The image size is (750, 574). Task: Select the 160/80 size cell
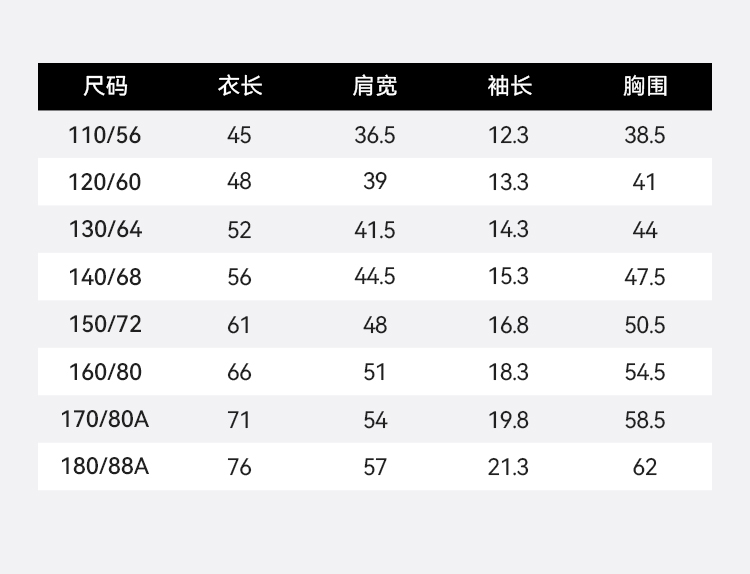pyautogui.click(x=105, y=372)
